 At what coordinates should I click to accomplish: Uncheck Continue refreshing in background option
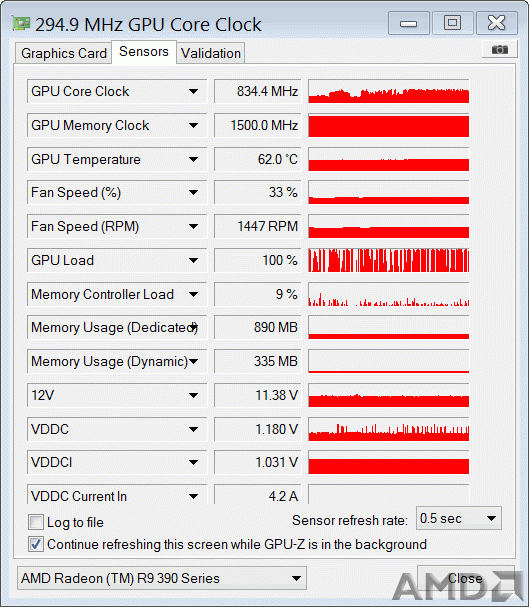pyautogui.click(x=36, y=544)
